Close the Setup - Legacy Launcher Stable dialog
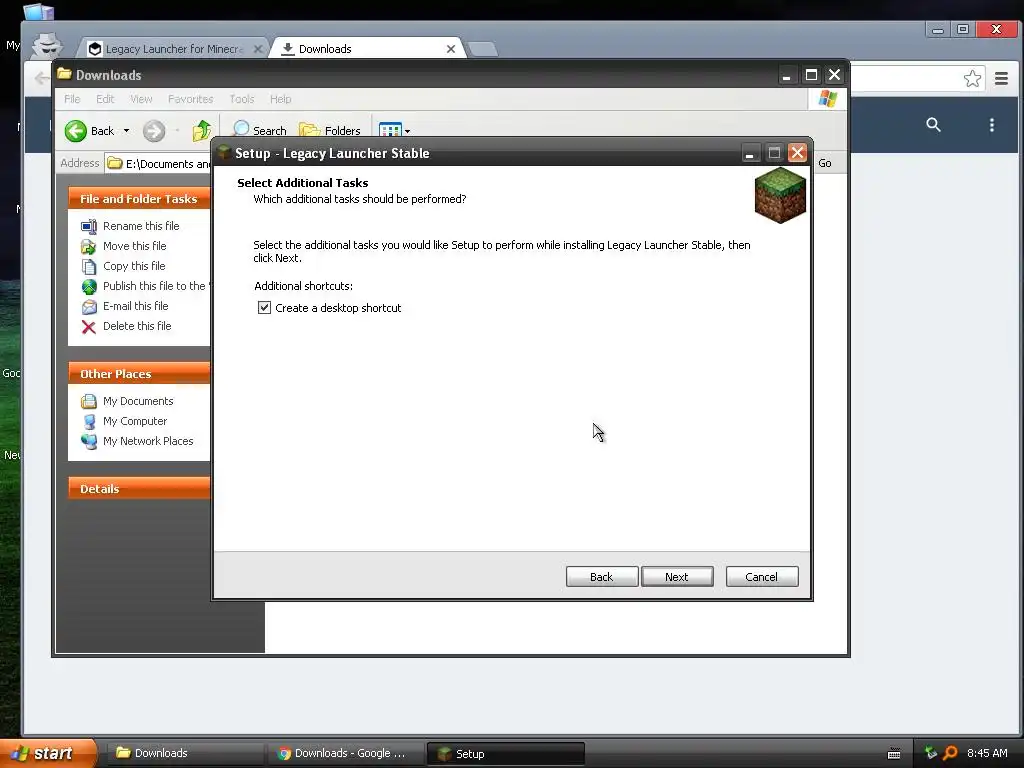The width and height of the screenshot is (1024, 768). click(x=797, y=153)
